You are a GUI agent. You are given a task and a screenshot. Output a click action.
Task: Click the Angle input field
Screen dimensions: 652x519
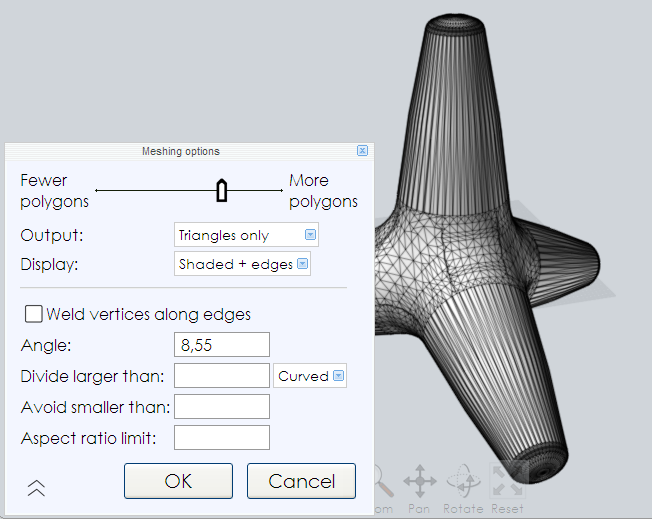click(222, 345)
